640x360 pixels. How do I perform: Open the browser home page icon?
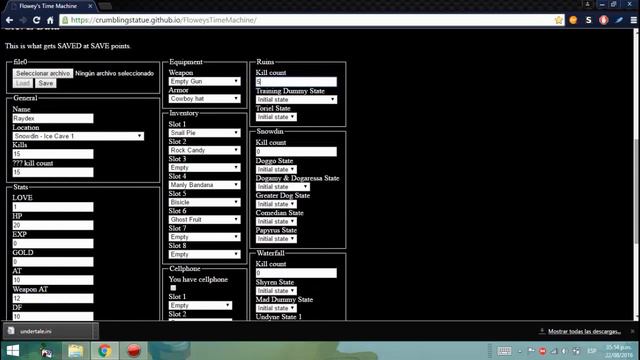[50, 20]
